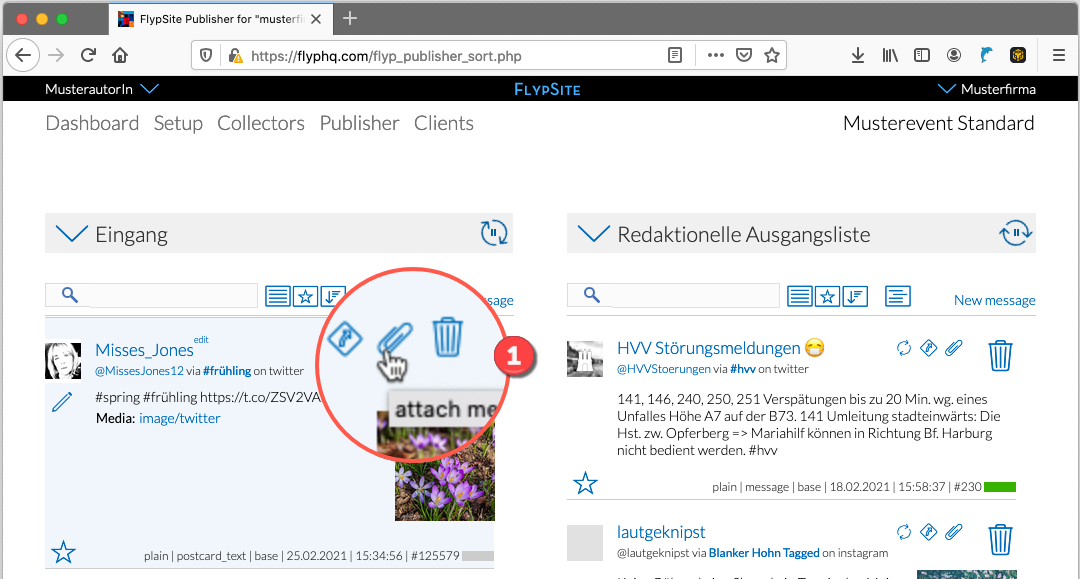Click the Misses_Jones avatar picture
1080x579 pixels.
[63, 361]
